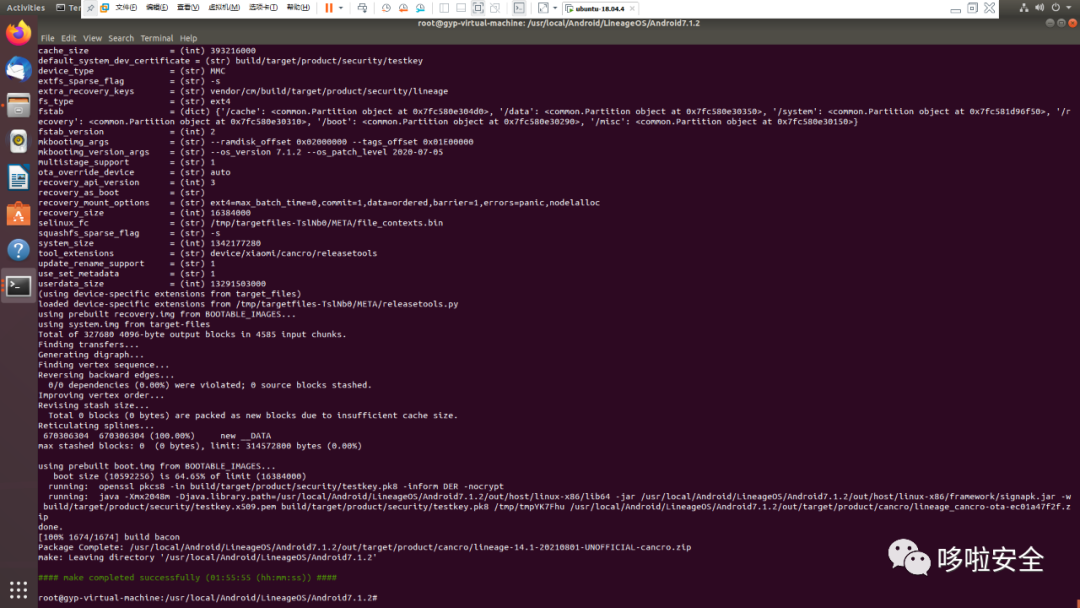This screenshot has width=1080, height=608.
Task: Toggle the thumbnail bar layout icon
Action: coord(461,8)
